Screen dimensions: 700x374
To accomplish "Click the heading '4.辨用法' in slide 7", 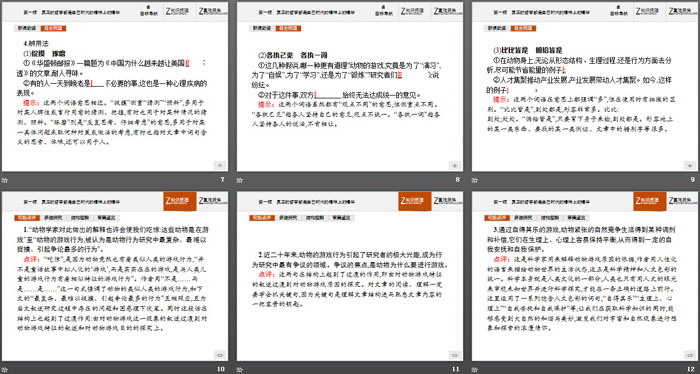I will click(36, 43).
